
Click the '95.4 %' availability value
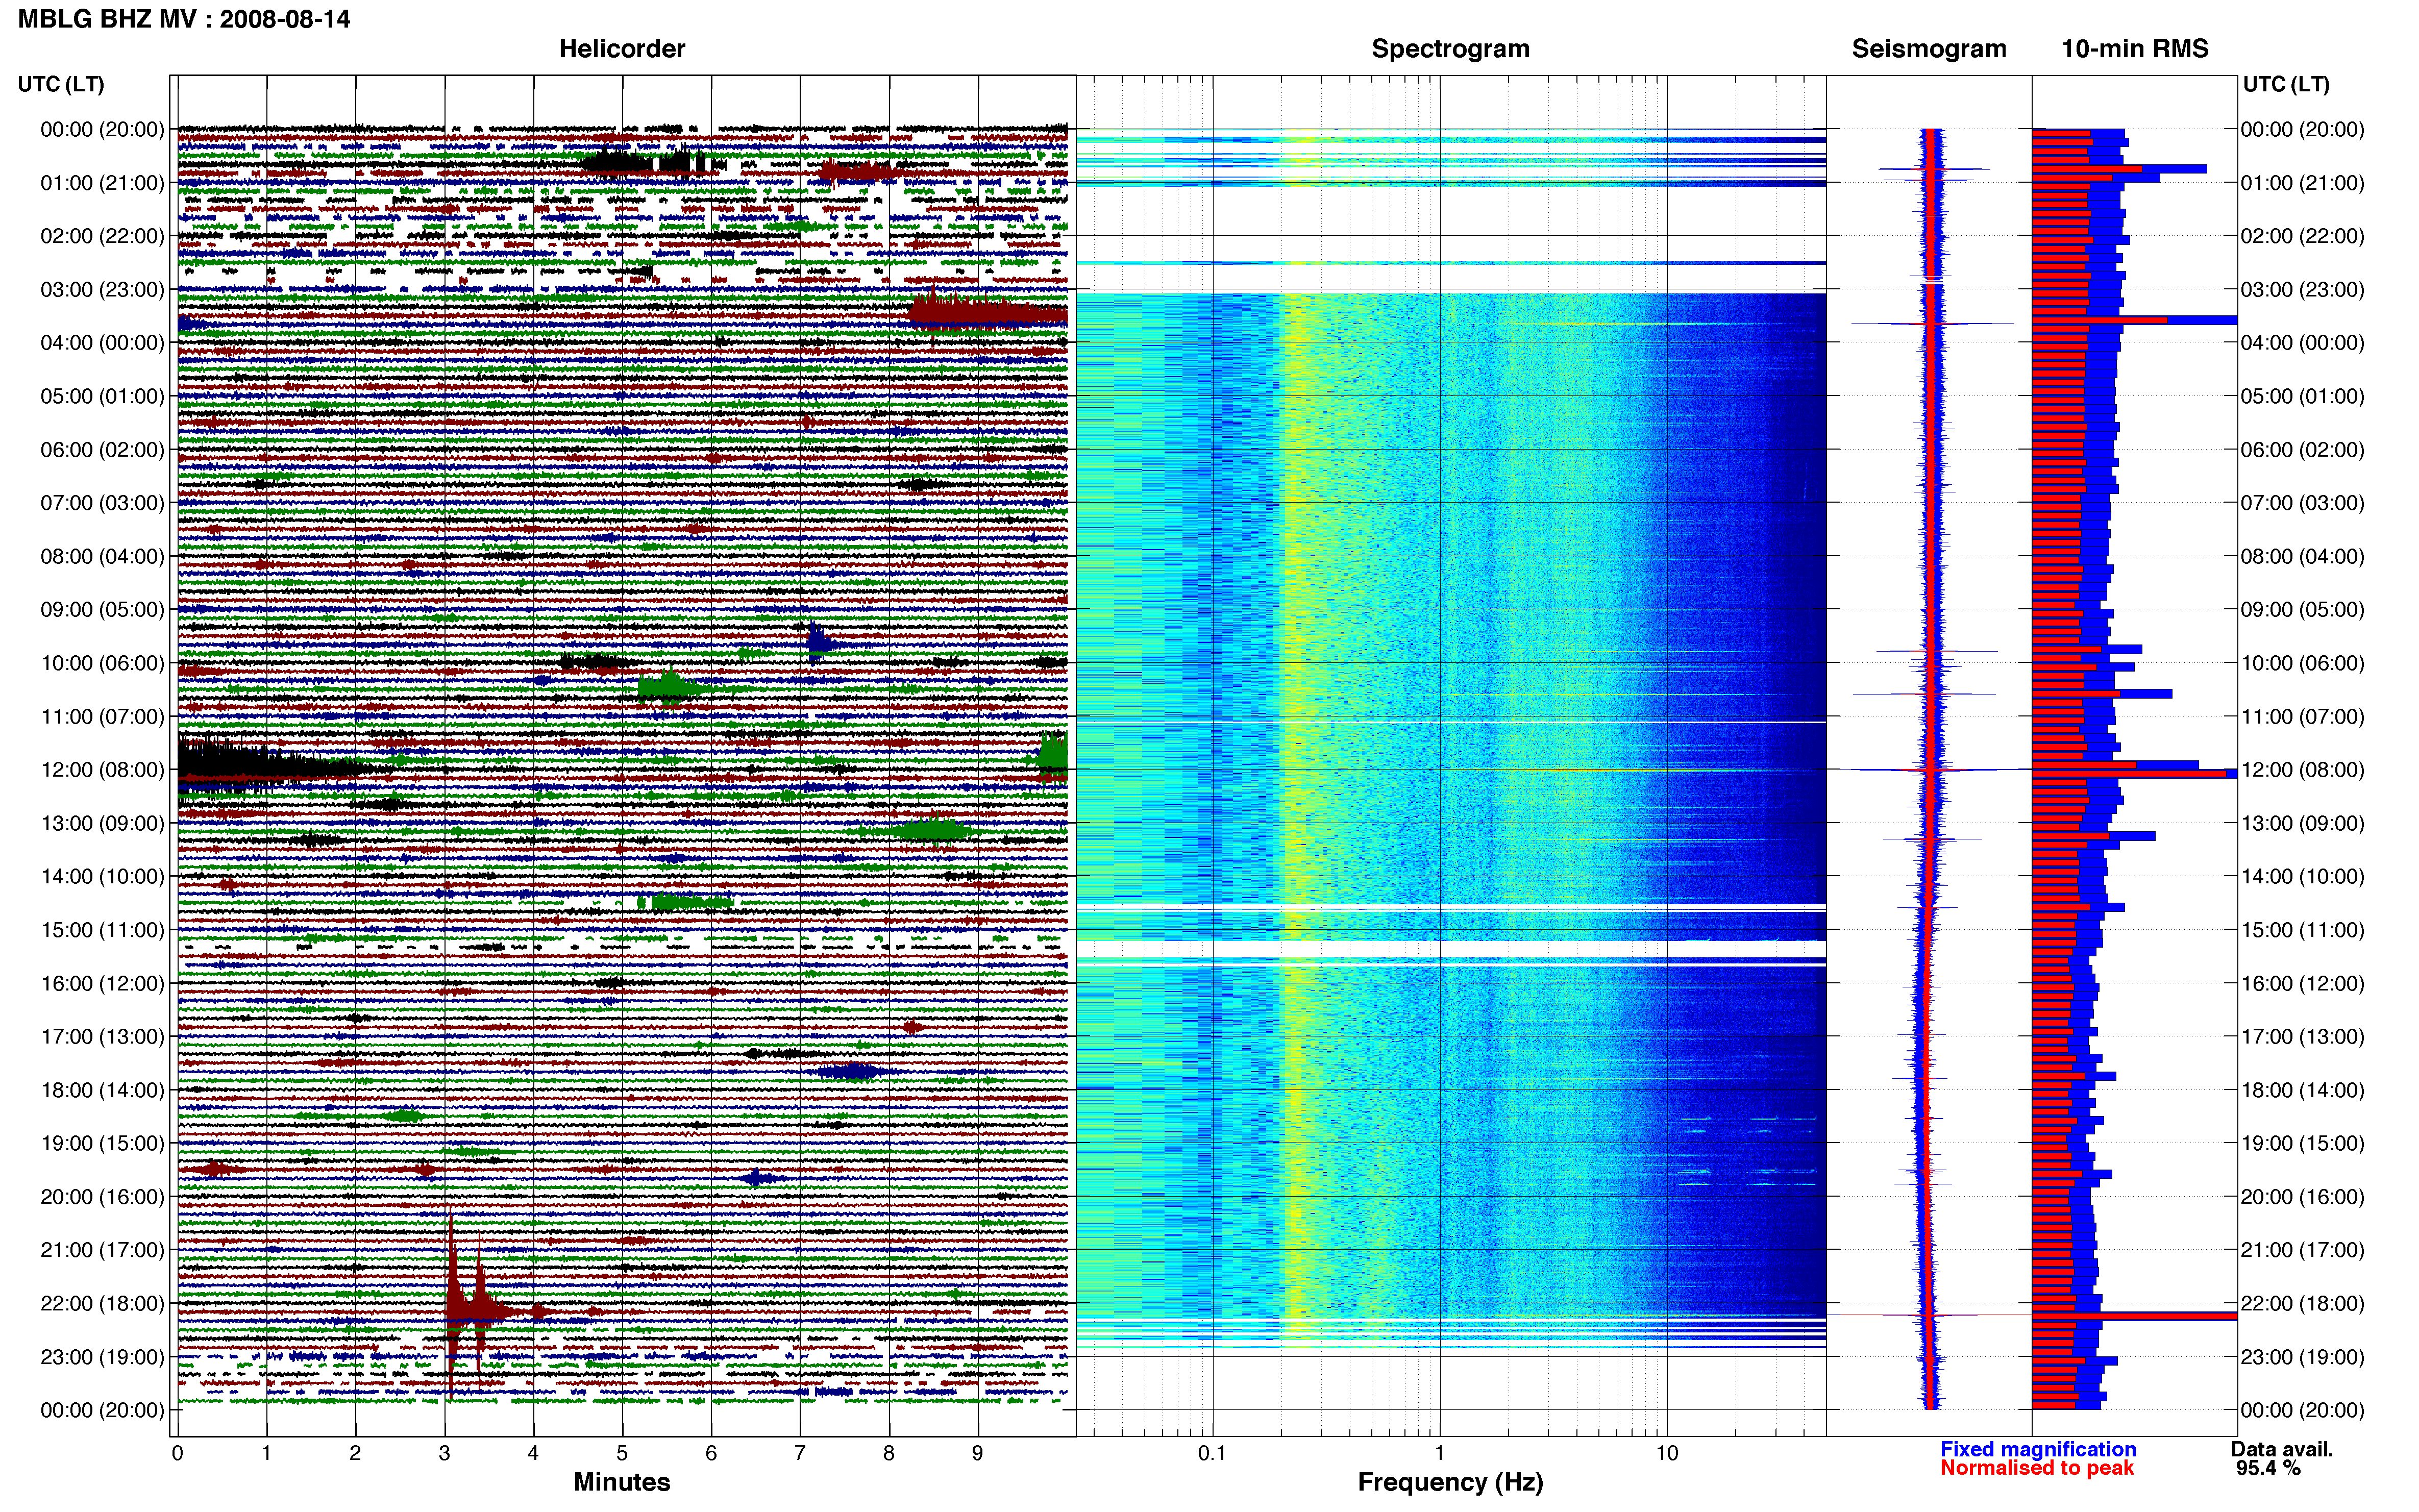(2269, 1468)
